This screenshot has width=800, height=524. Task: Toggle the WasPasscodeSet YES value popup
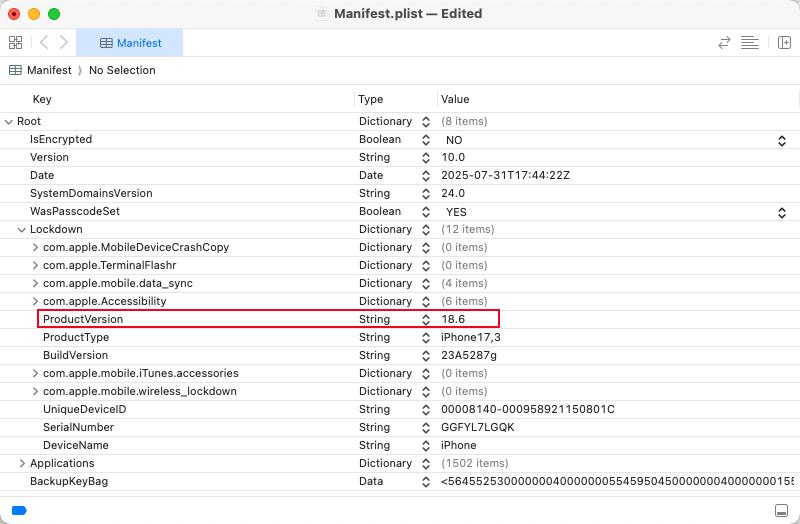782,212
